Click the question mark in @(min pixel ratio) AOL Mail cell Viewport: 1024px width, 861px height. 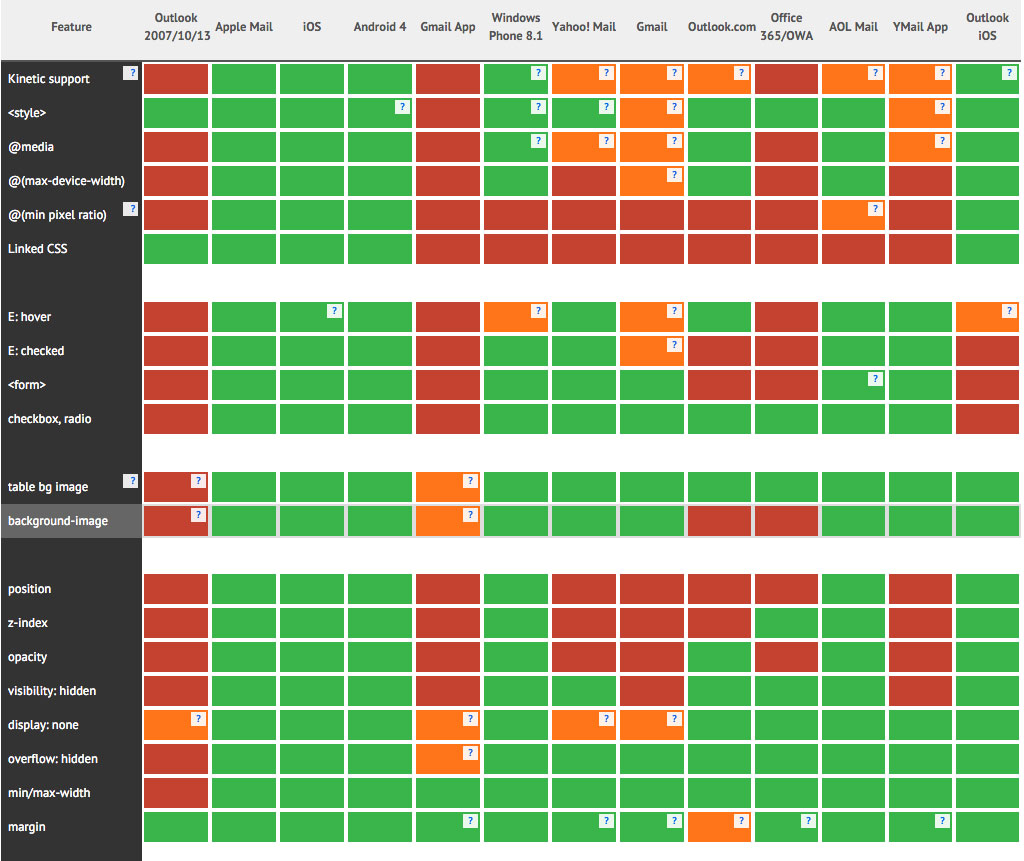point(875,209)
